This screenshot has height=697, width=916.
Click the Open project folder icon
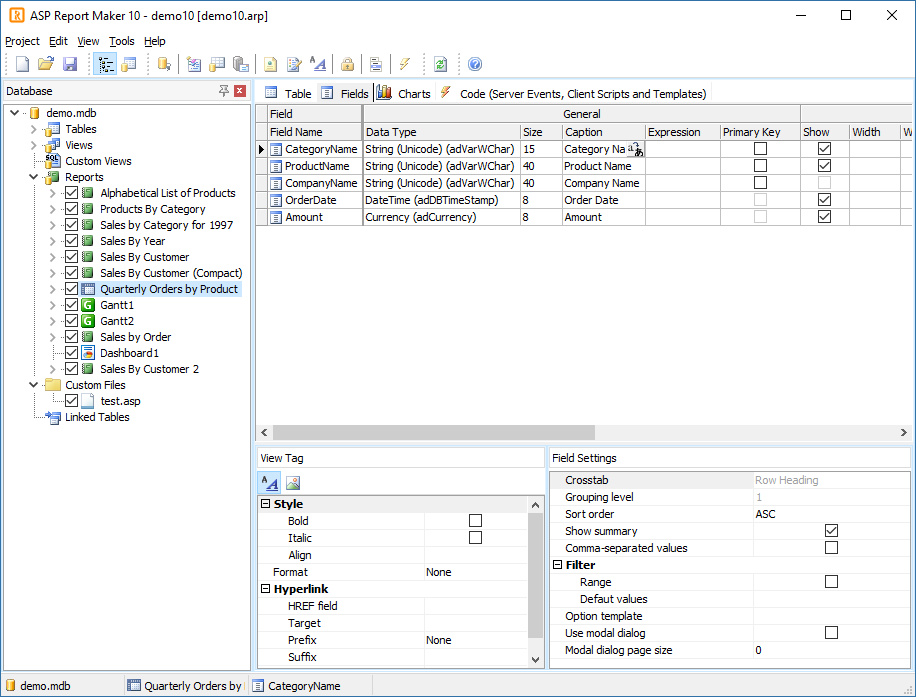[46, 64]
